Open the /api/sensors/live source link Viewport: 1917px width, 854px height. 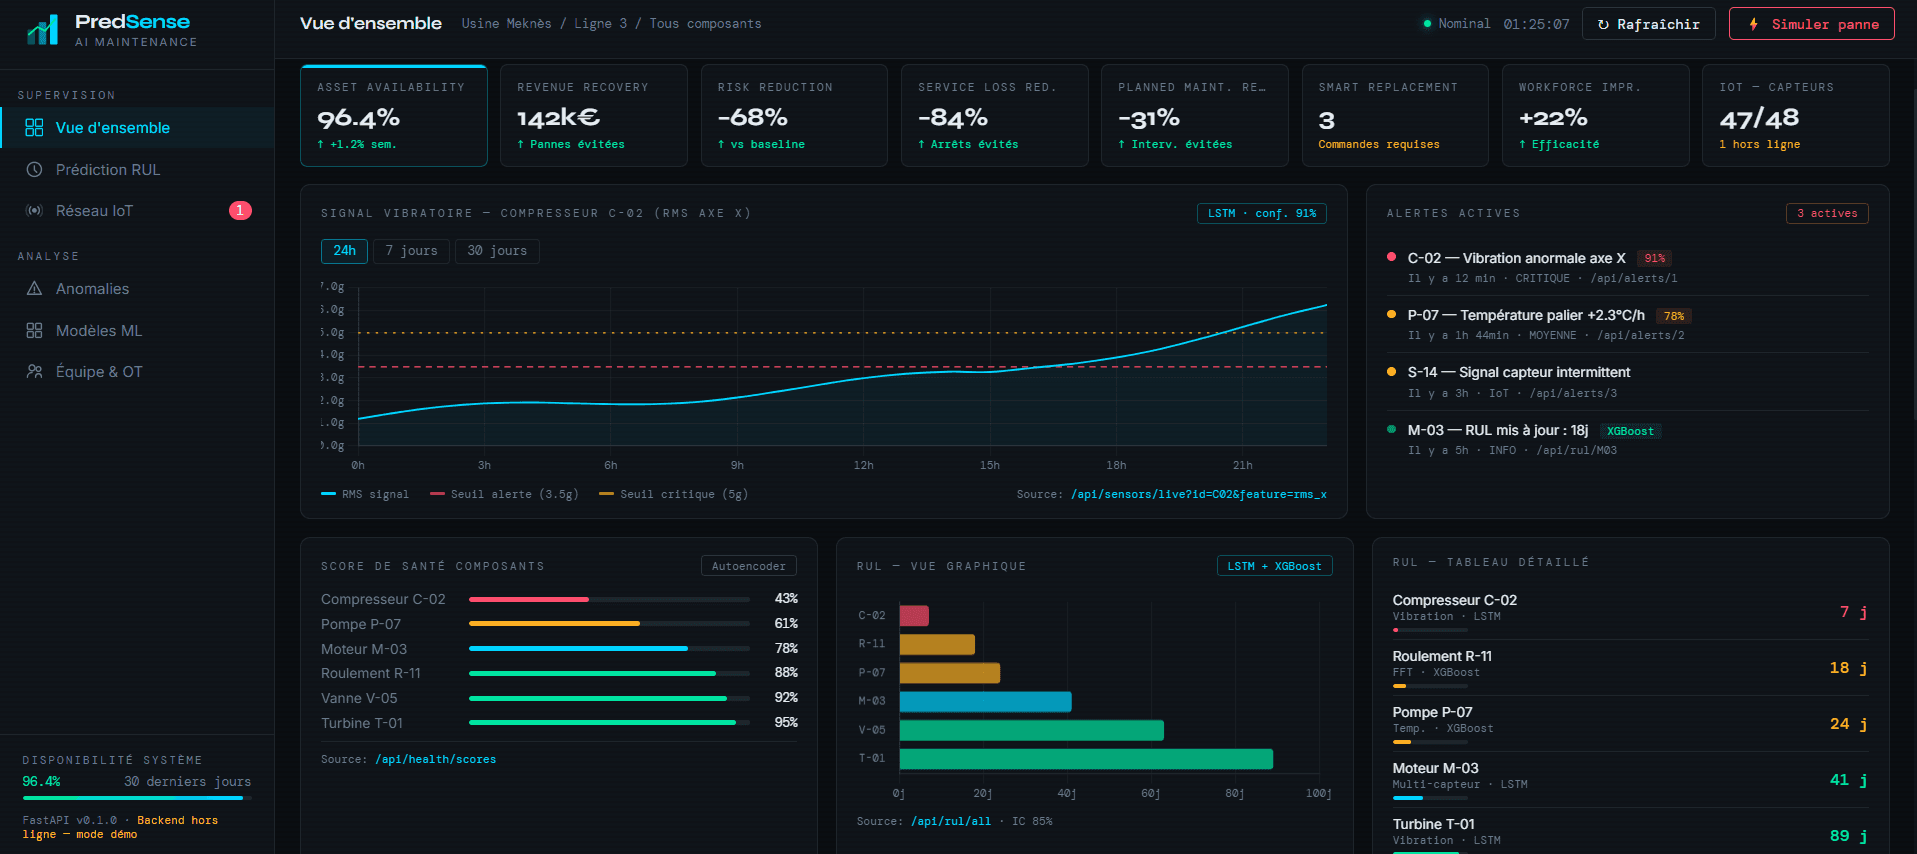pyautogui.click(x=1198, y=494)
